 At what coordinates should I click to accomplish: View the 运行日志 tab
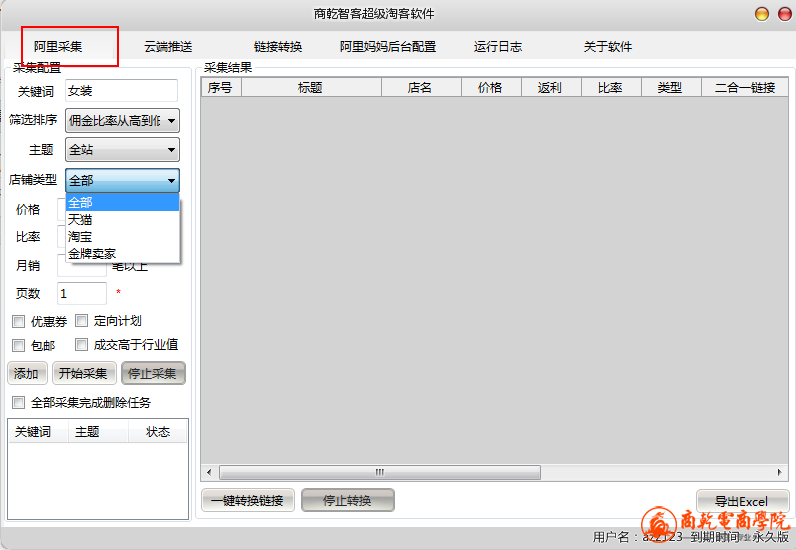point(498,47)
